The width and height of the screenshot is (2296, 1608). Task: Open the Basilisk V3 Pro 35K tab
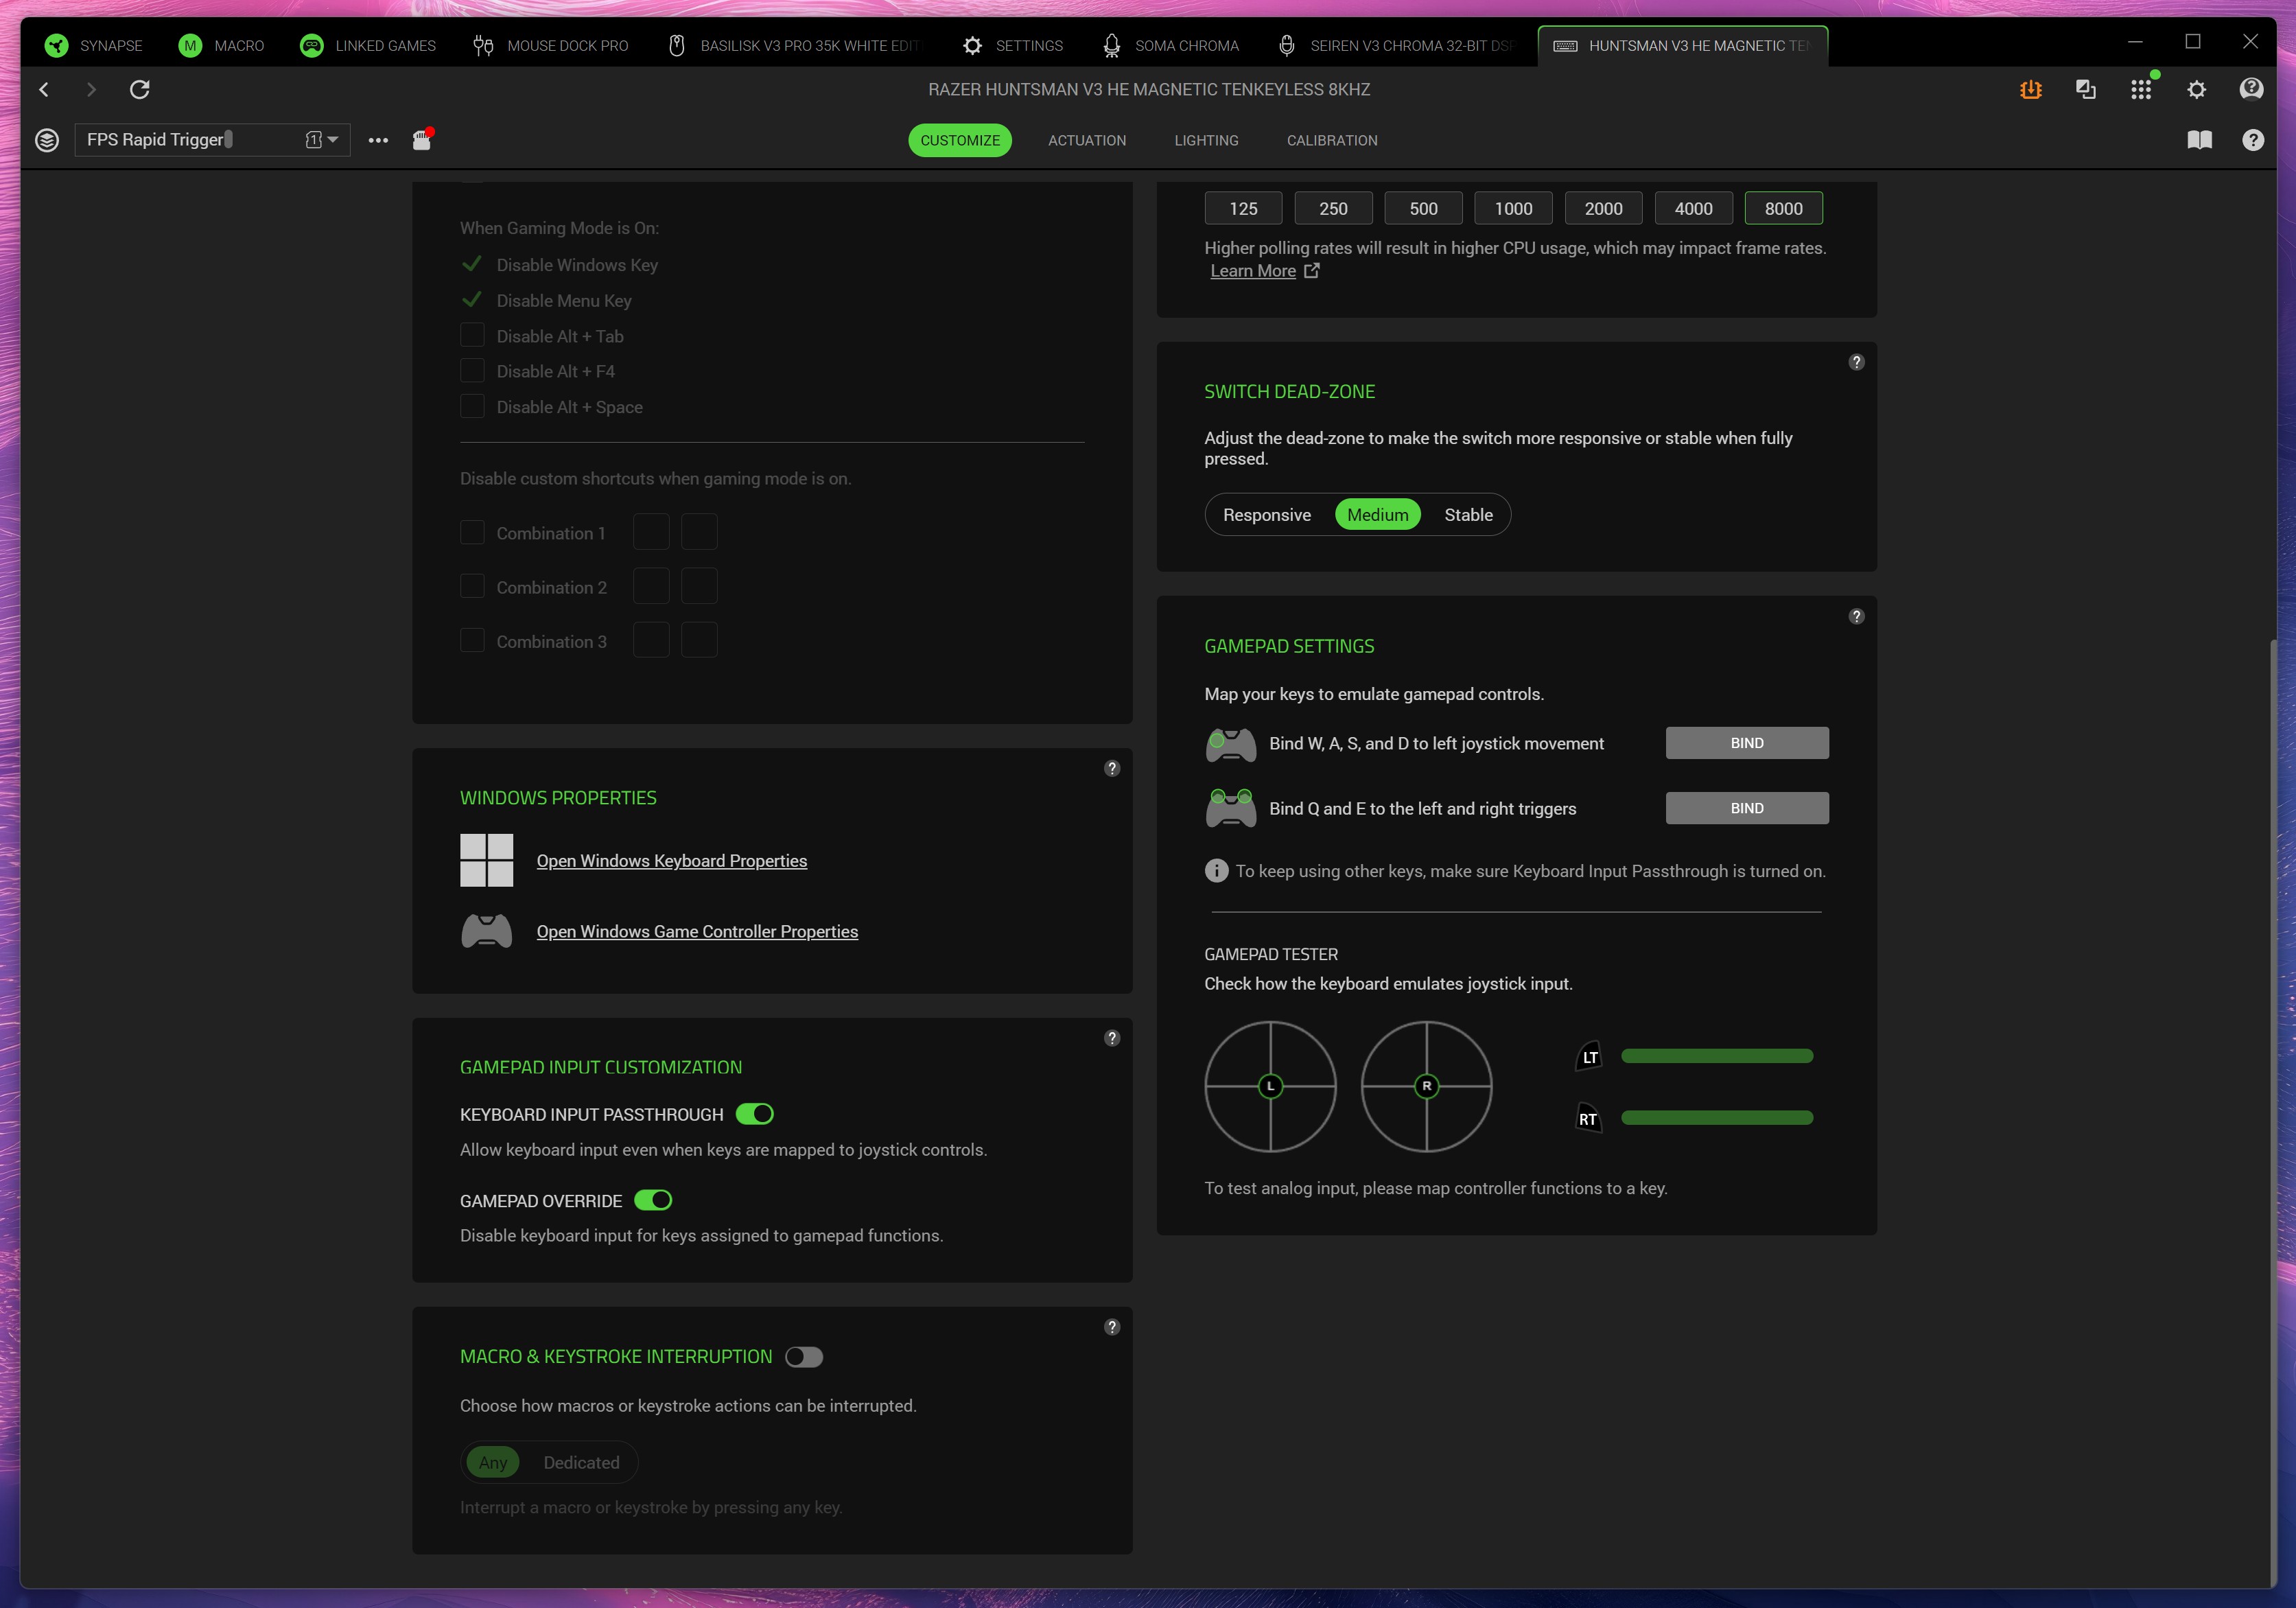click(x=794, y=46)
